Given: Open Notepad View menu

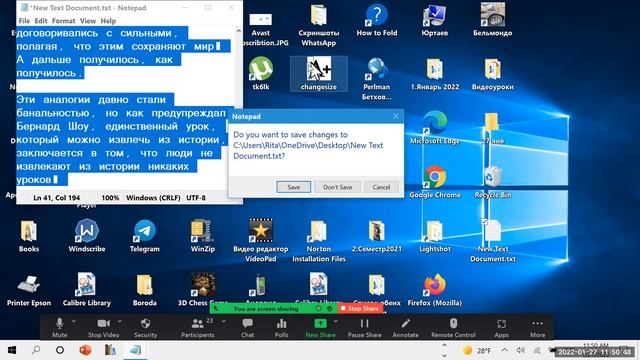Looking at the screenshot, I should pyautogui.click(x=88, y=21).
